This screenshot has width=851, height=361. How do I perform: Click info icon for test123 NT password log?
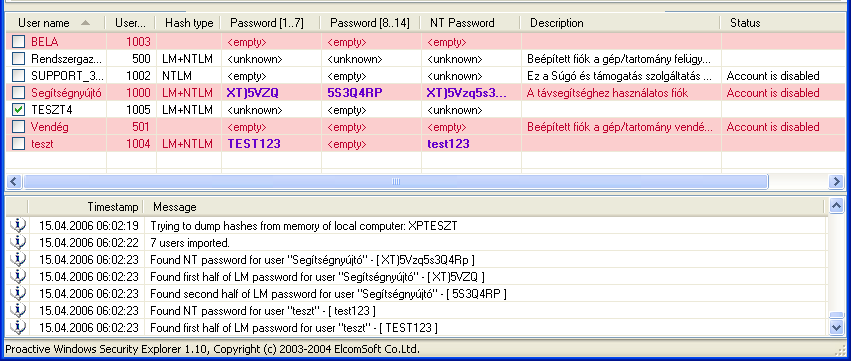pyautogui.click(x=18, y=311)
